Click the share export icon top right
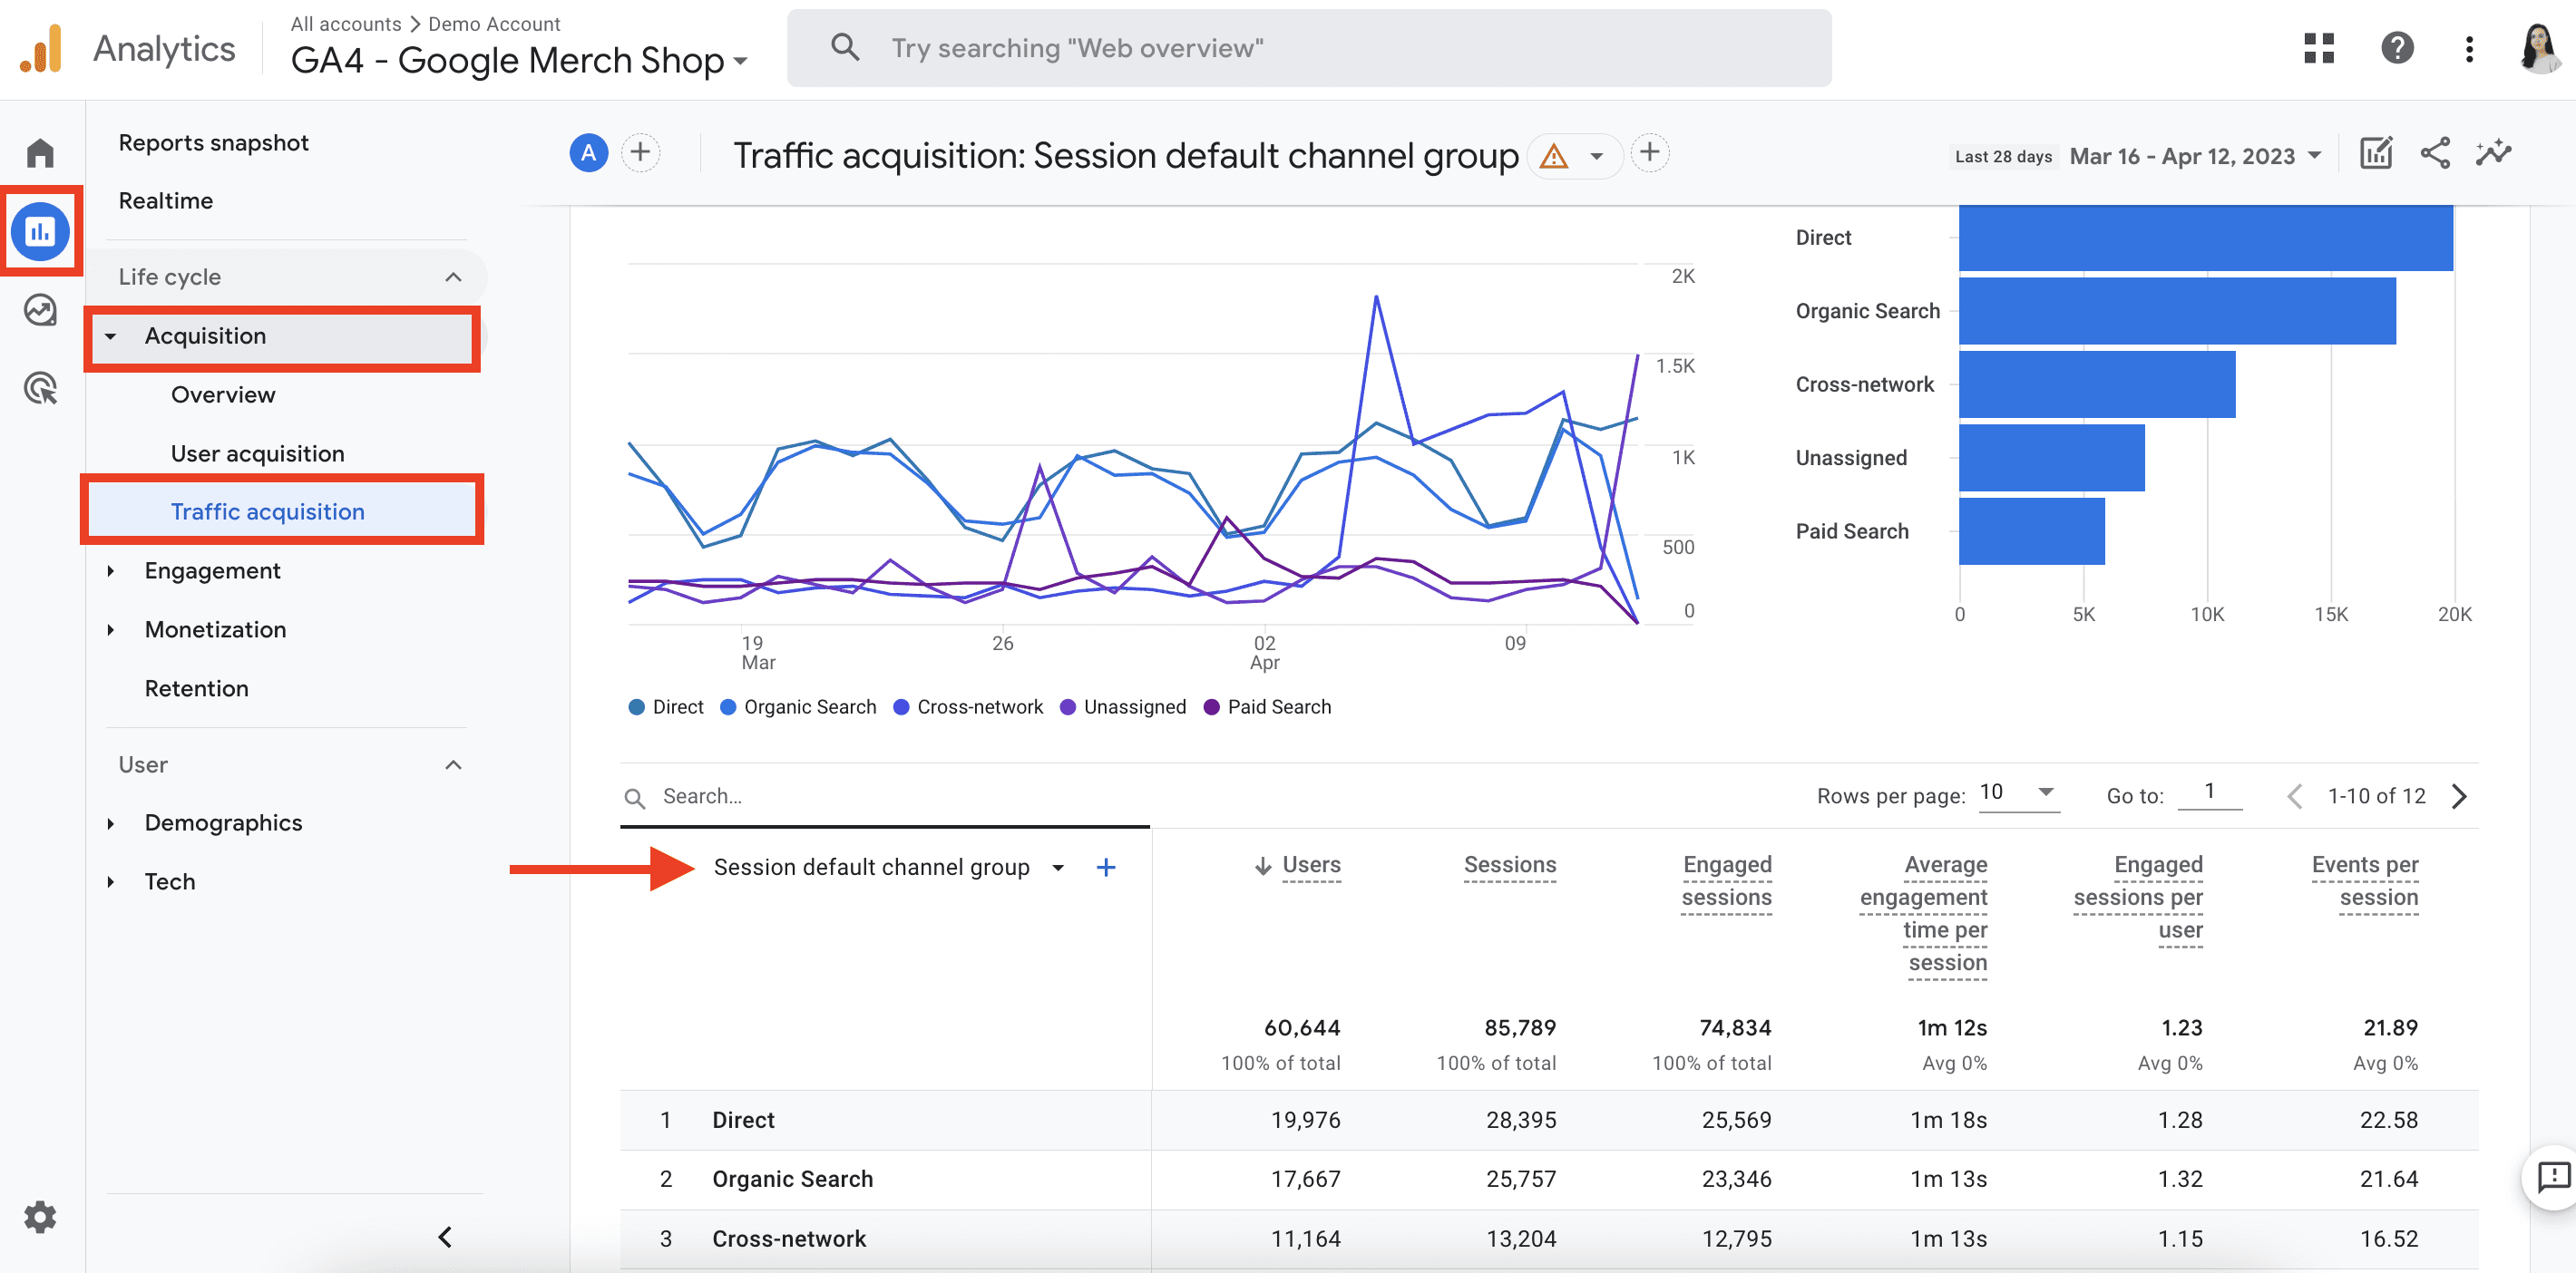The height and width of the screenshot is (1273, 2576). (x=2436, y=154)
